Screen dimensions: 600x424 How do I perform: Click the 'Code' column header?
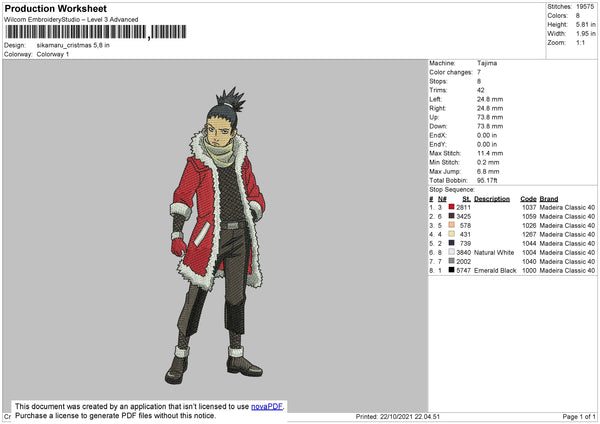(x=528, y=199)
